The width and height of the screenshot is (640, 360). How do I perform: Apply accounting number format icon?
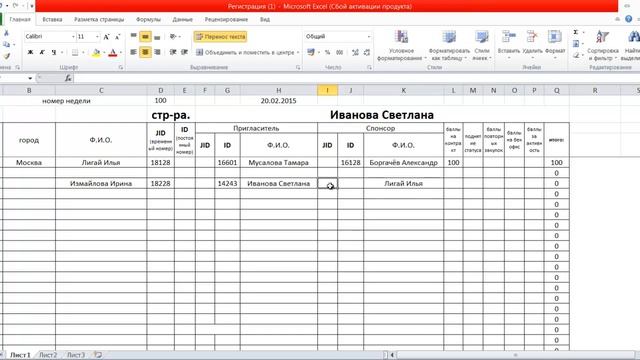[311, 52]
